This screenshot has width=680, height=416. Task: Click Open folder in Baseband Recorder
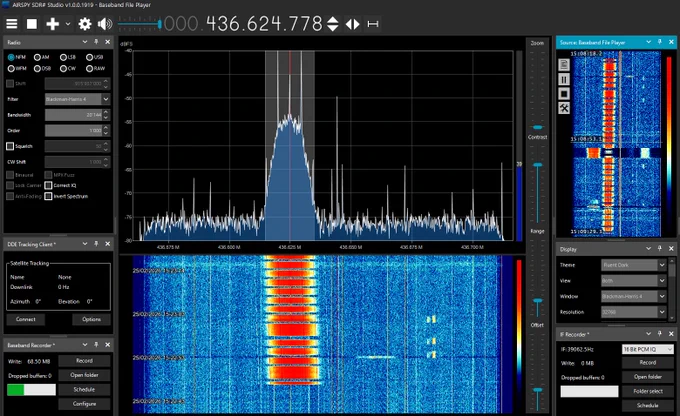pyautogui.click(x=84, y=375)
